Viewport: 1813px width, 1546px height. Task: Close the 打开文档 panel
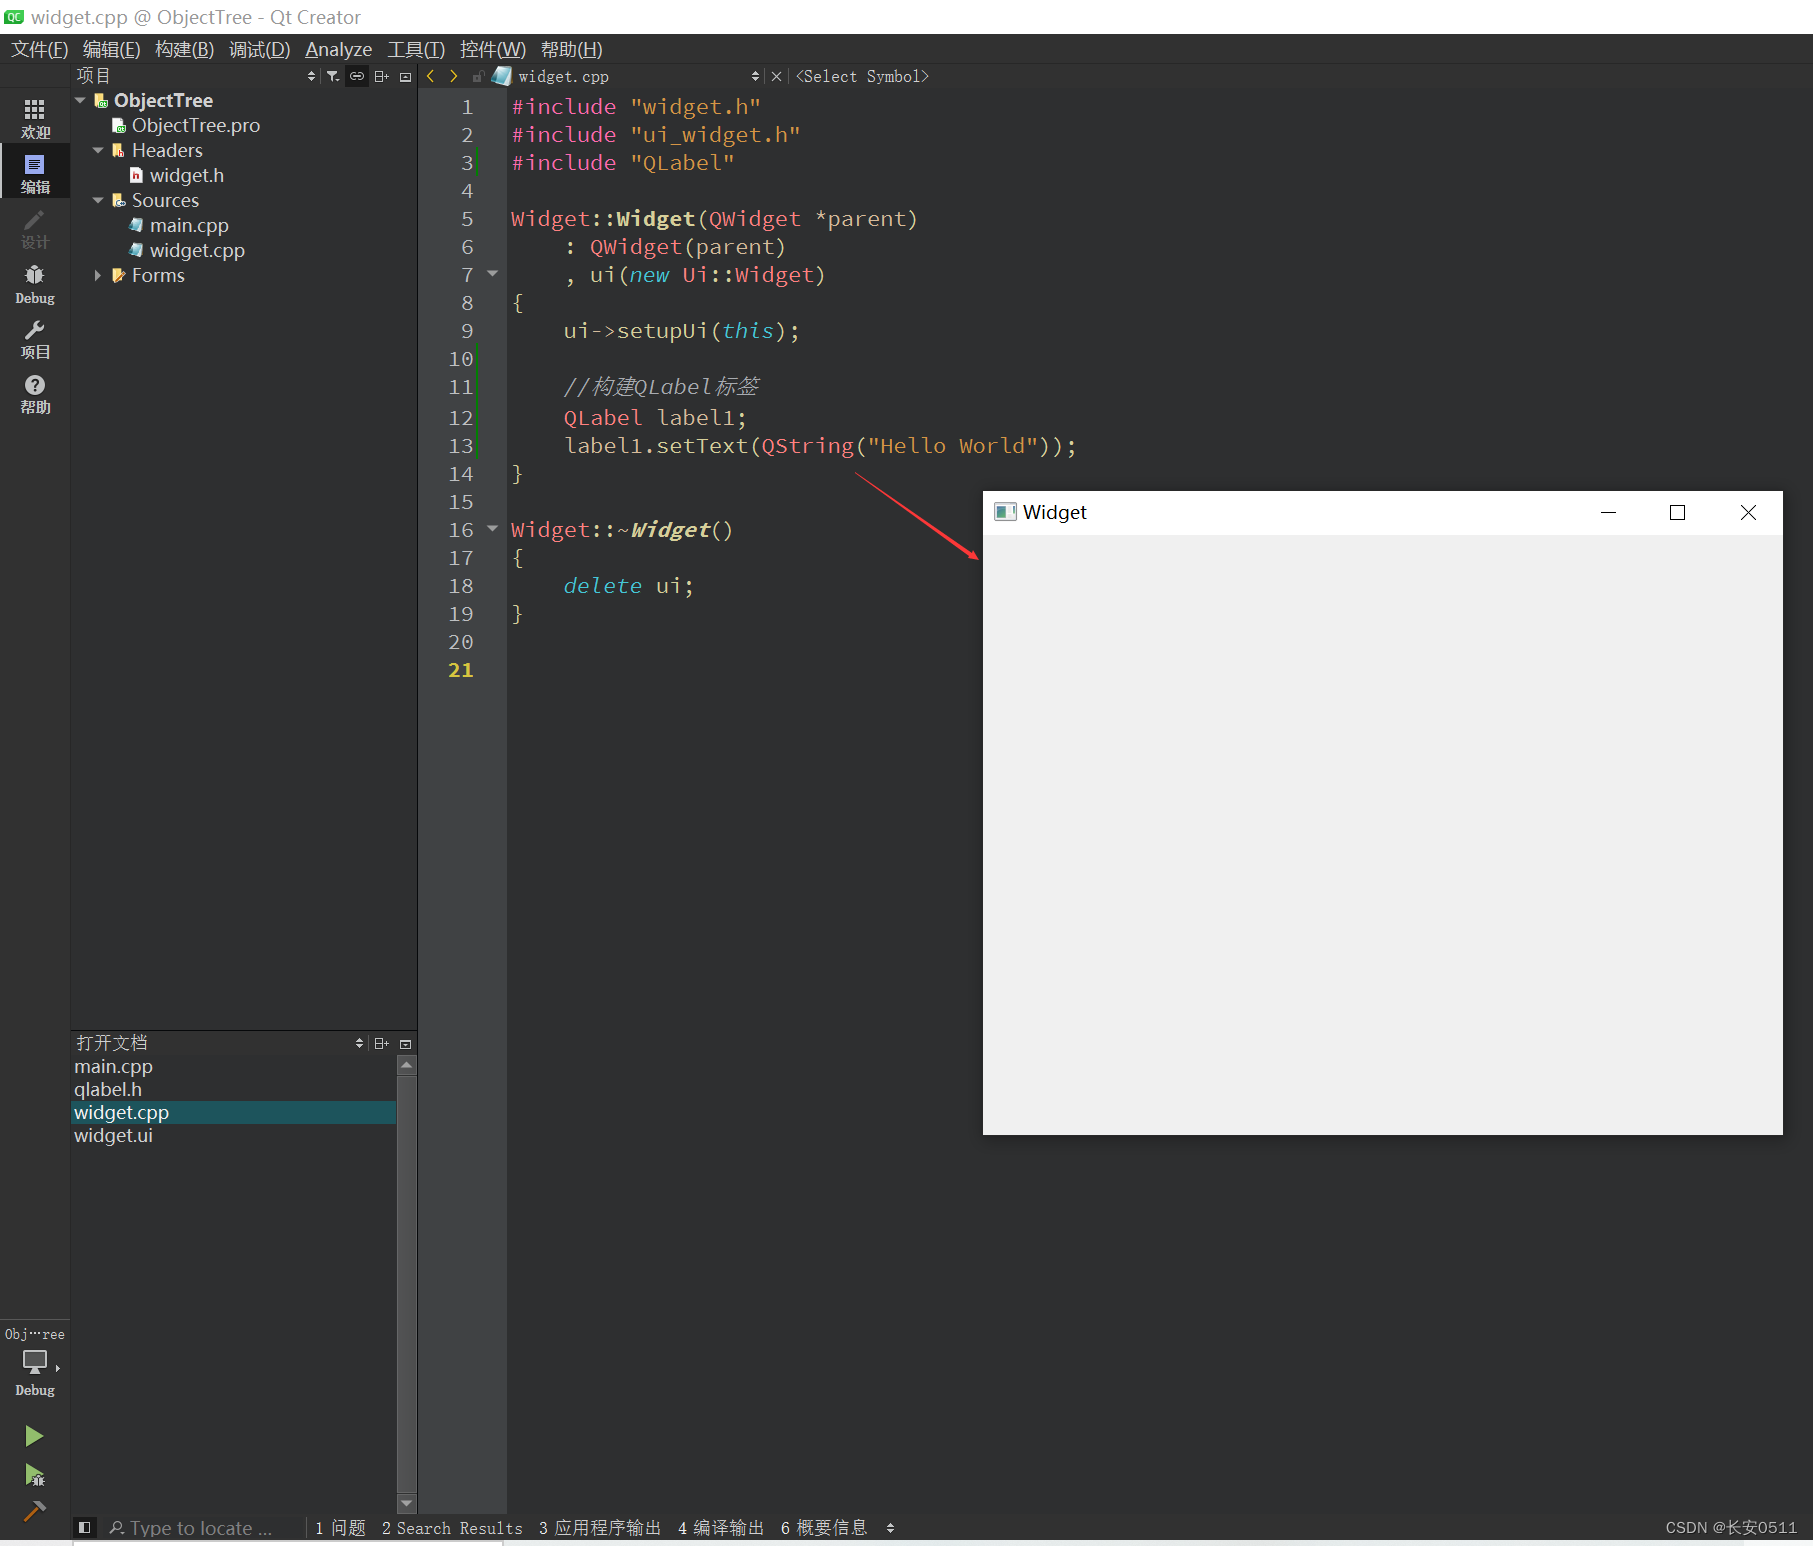(x=405, y=1043)
